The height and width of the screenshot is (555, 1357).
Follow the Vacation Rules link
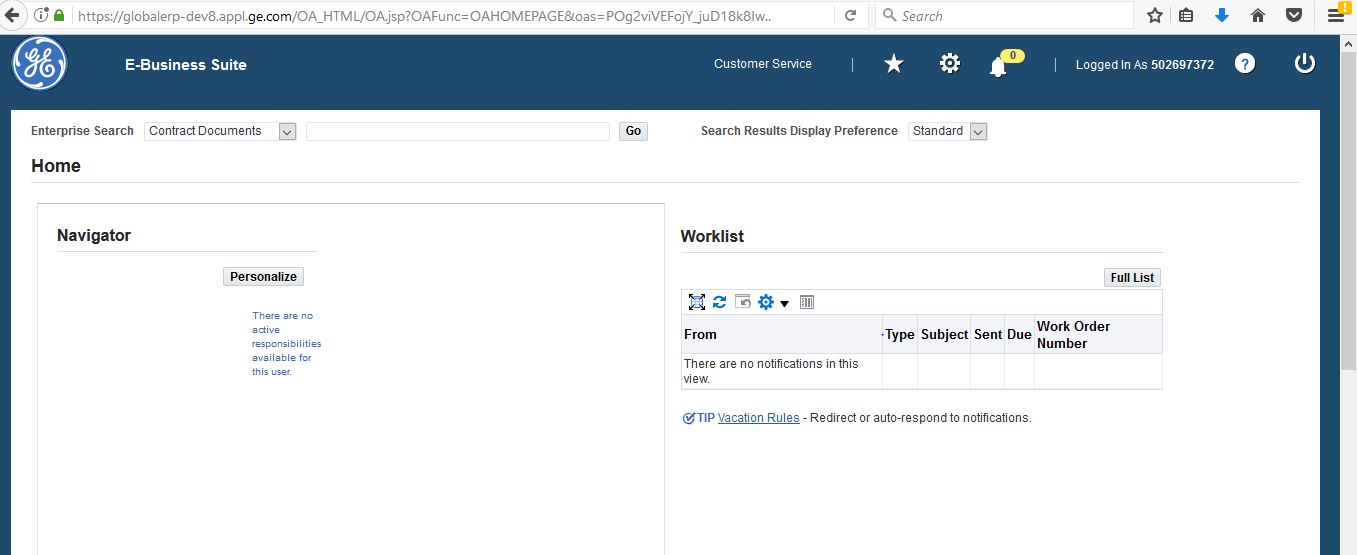pyautogui.click(x=758, y=418)
